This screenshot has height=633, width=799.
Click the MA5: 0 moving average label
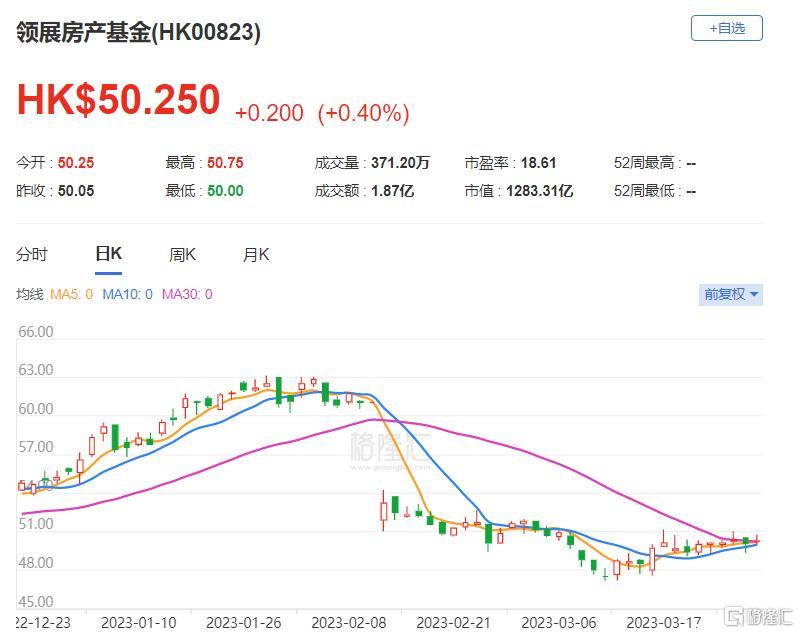71,294
